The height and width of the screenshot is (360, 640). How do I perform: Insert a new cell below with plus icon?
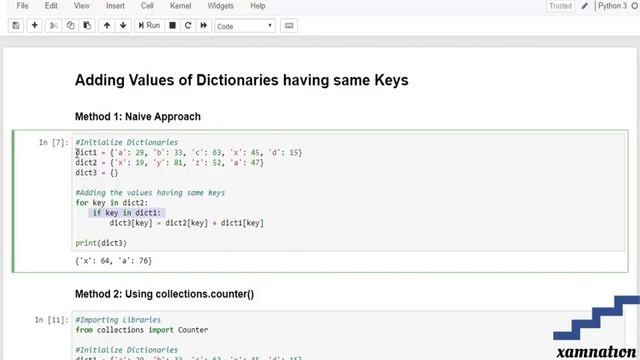tap(35, 26)
